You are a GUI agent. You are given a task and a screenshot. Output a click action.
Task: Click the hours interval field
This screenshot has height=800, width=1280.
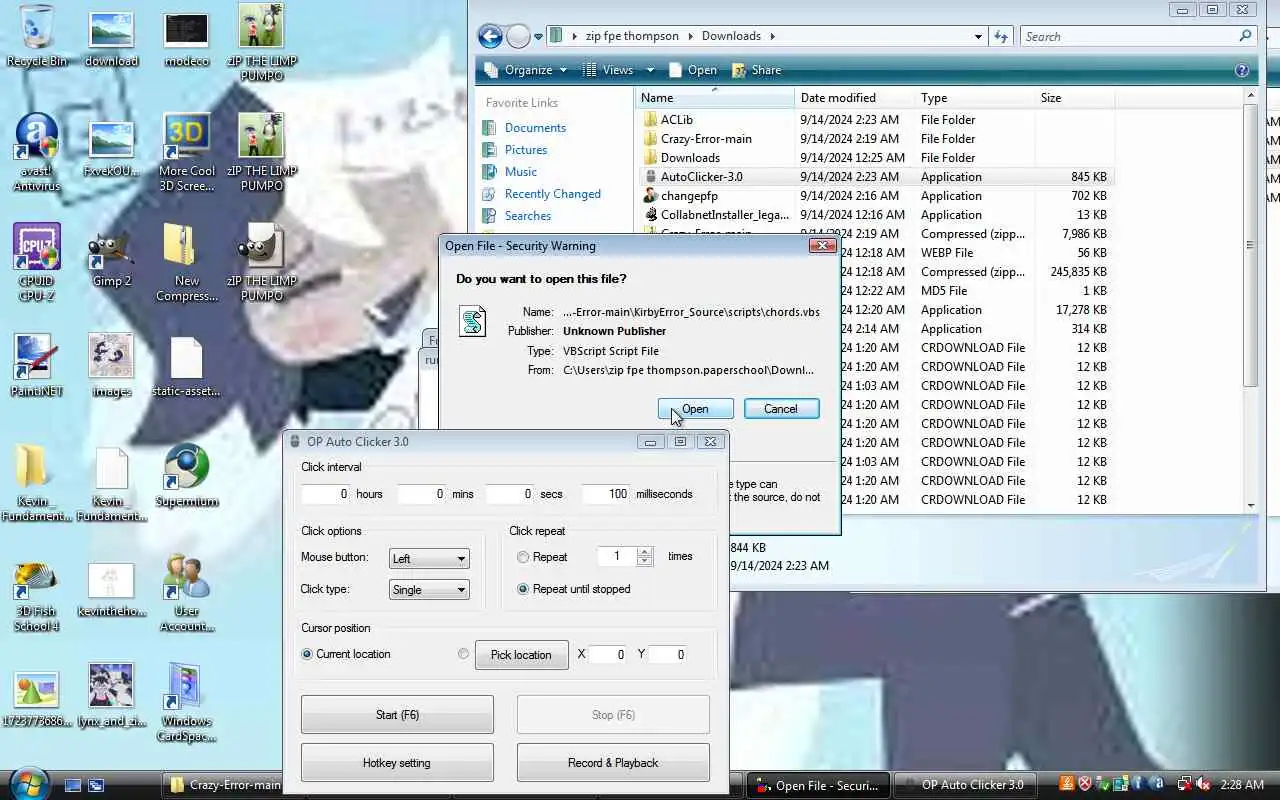coord(325,494)
